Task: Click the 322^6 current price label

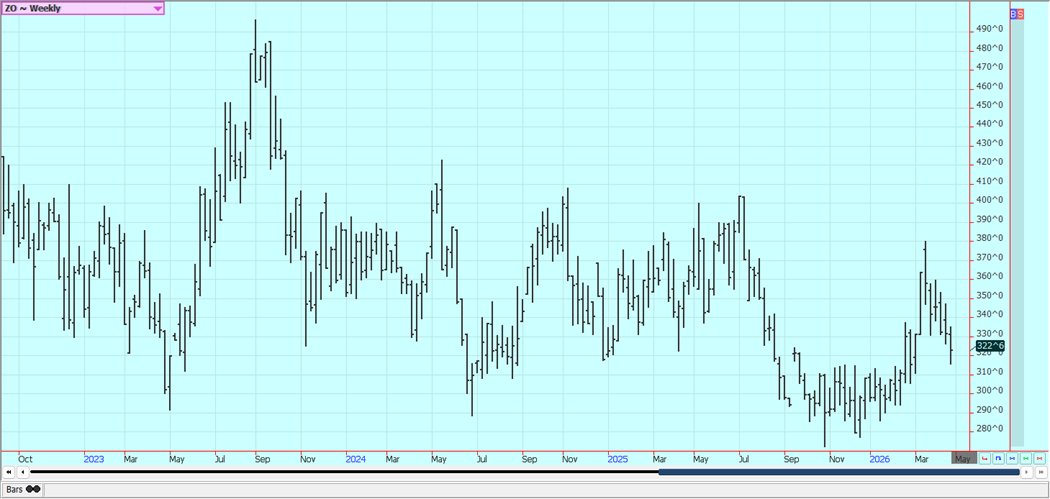Action: click(990, 346)
